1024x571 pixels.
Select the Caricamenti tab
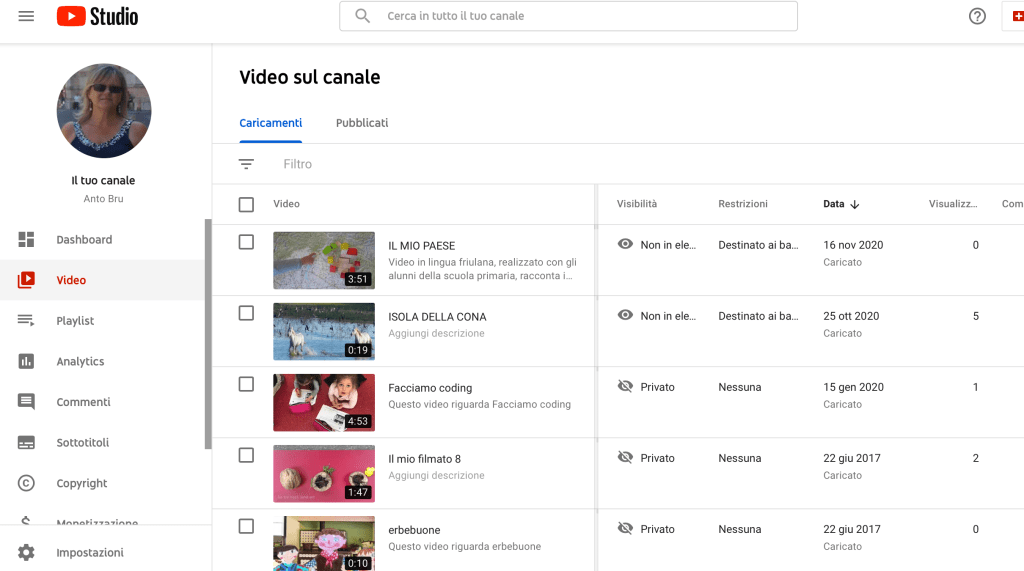point(270,123)
